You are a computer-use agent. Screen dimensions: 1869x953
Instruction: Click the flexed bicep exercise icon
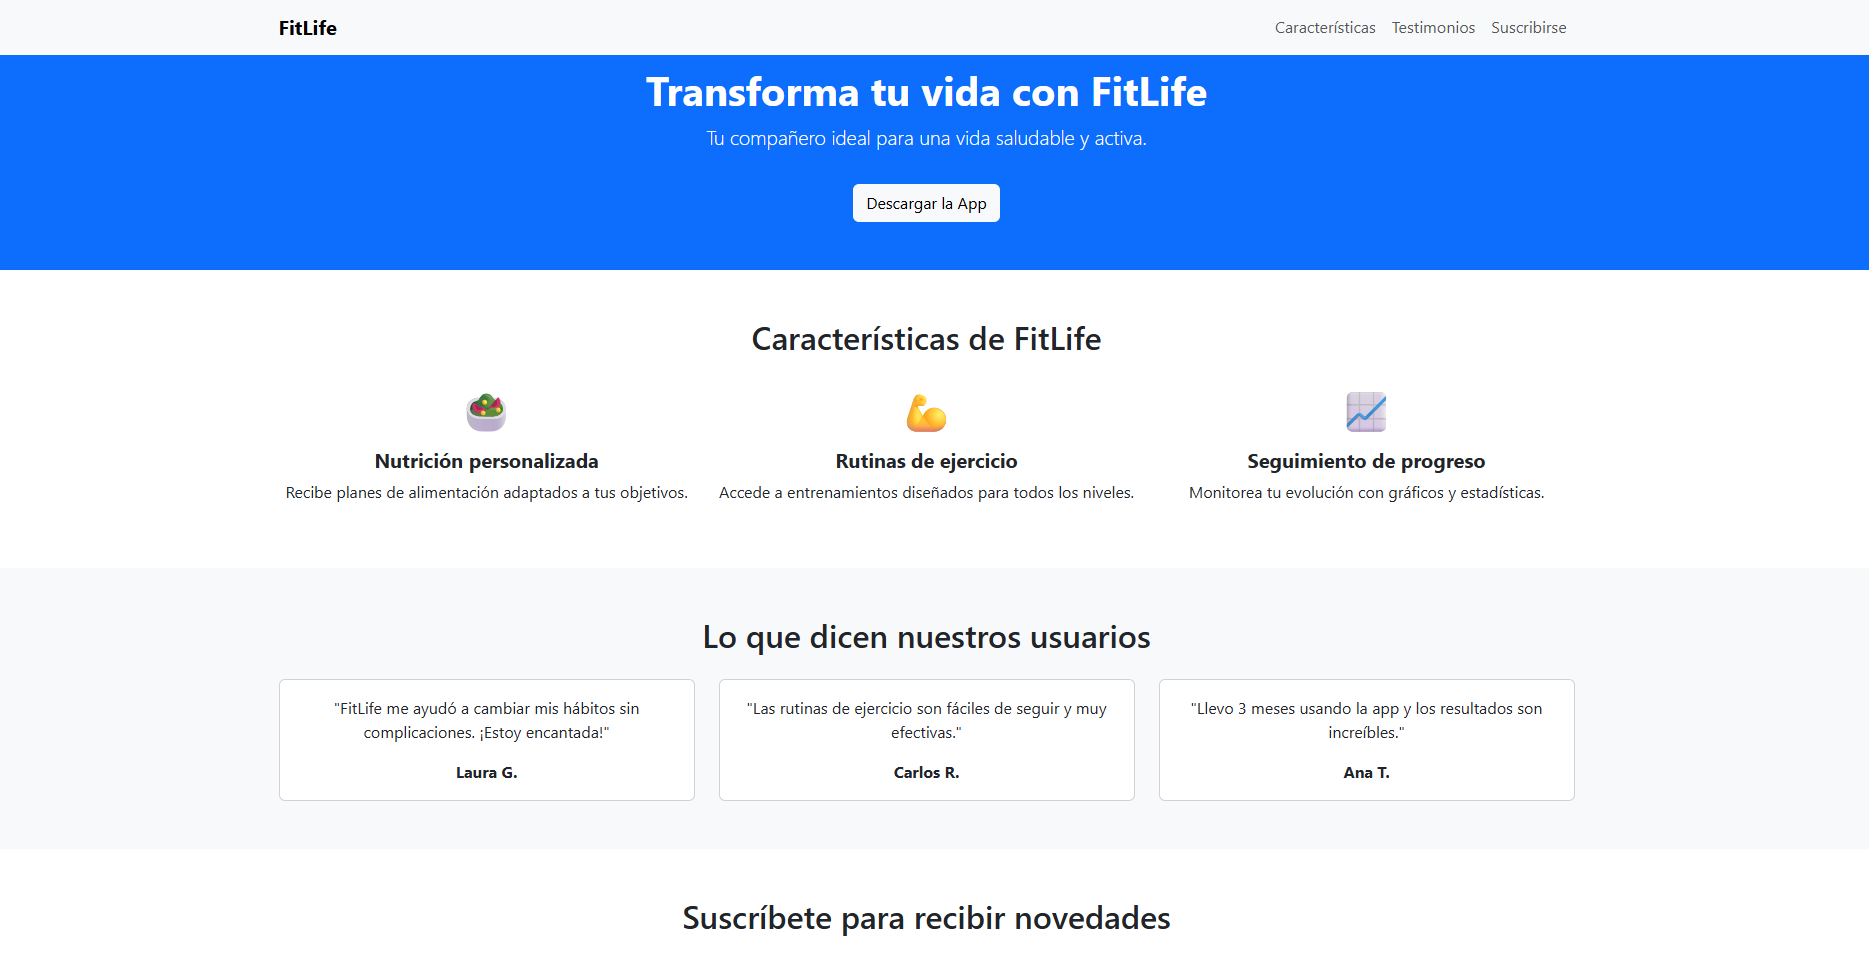(926, 412)
